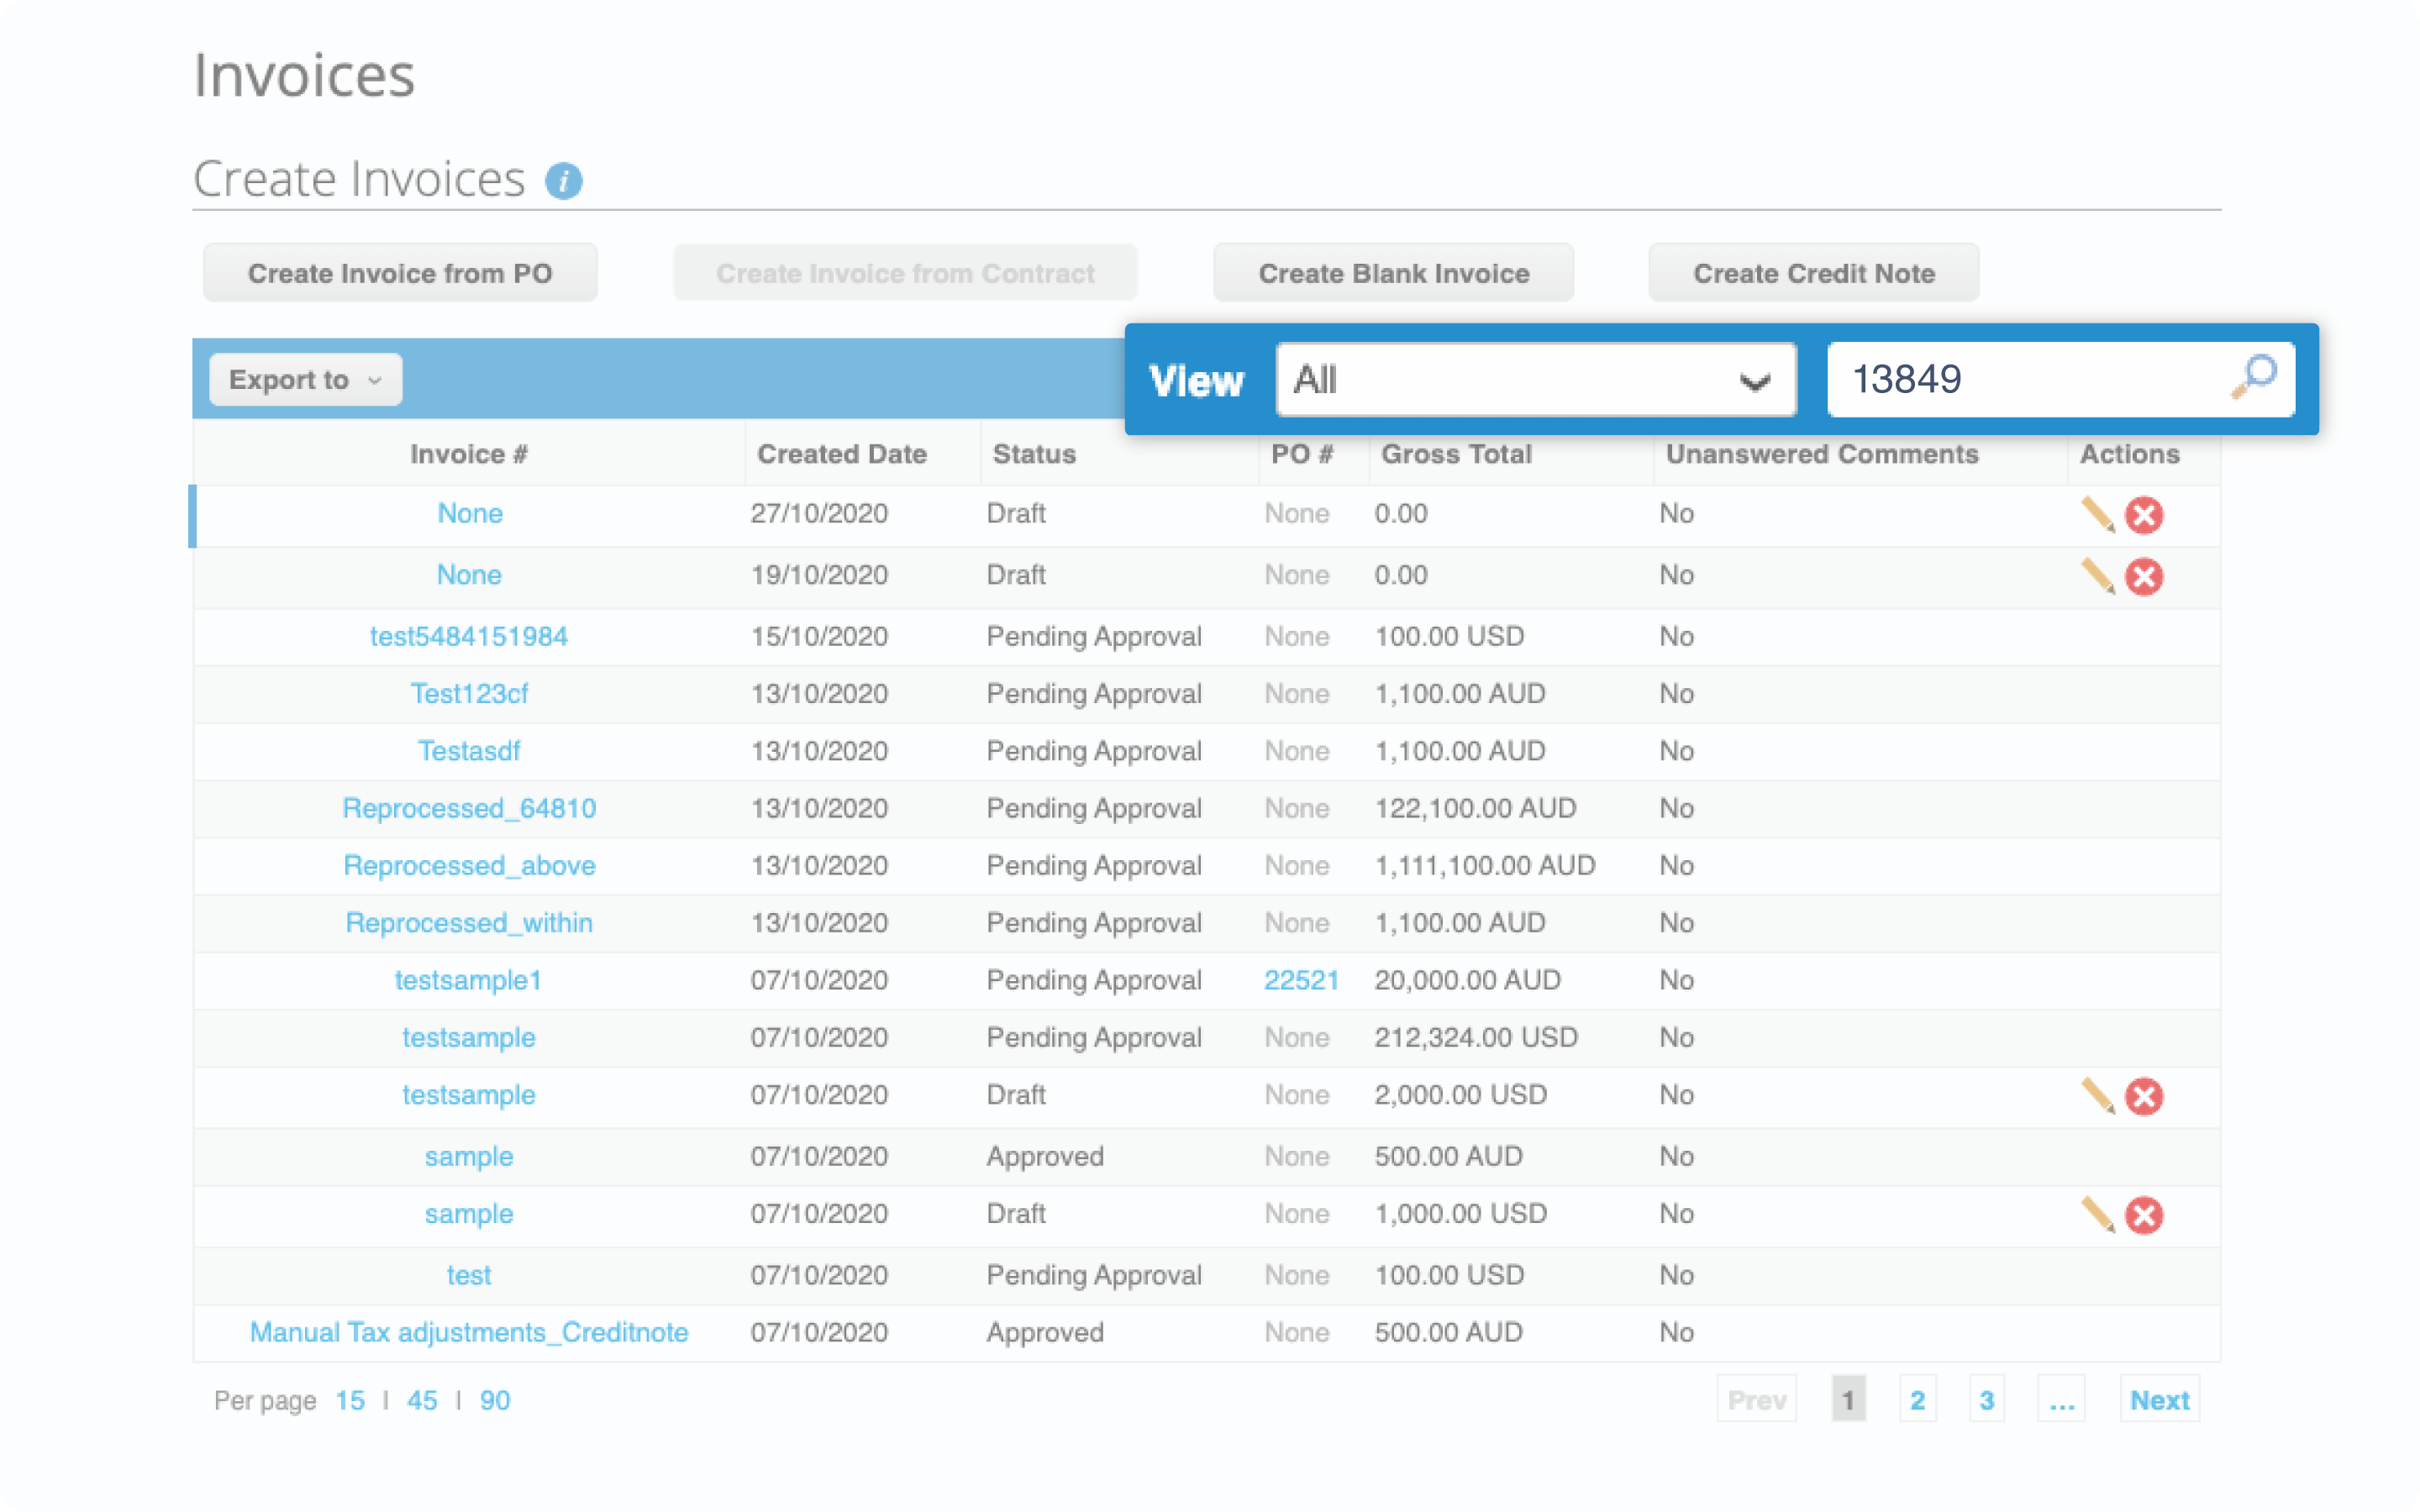Open PO number 22521

1302,980
